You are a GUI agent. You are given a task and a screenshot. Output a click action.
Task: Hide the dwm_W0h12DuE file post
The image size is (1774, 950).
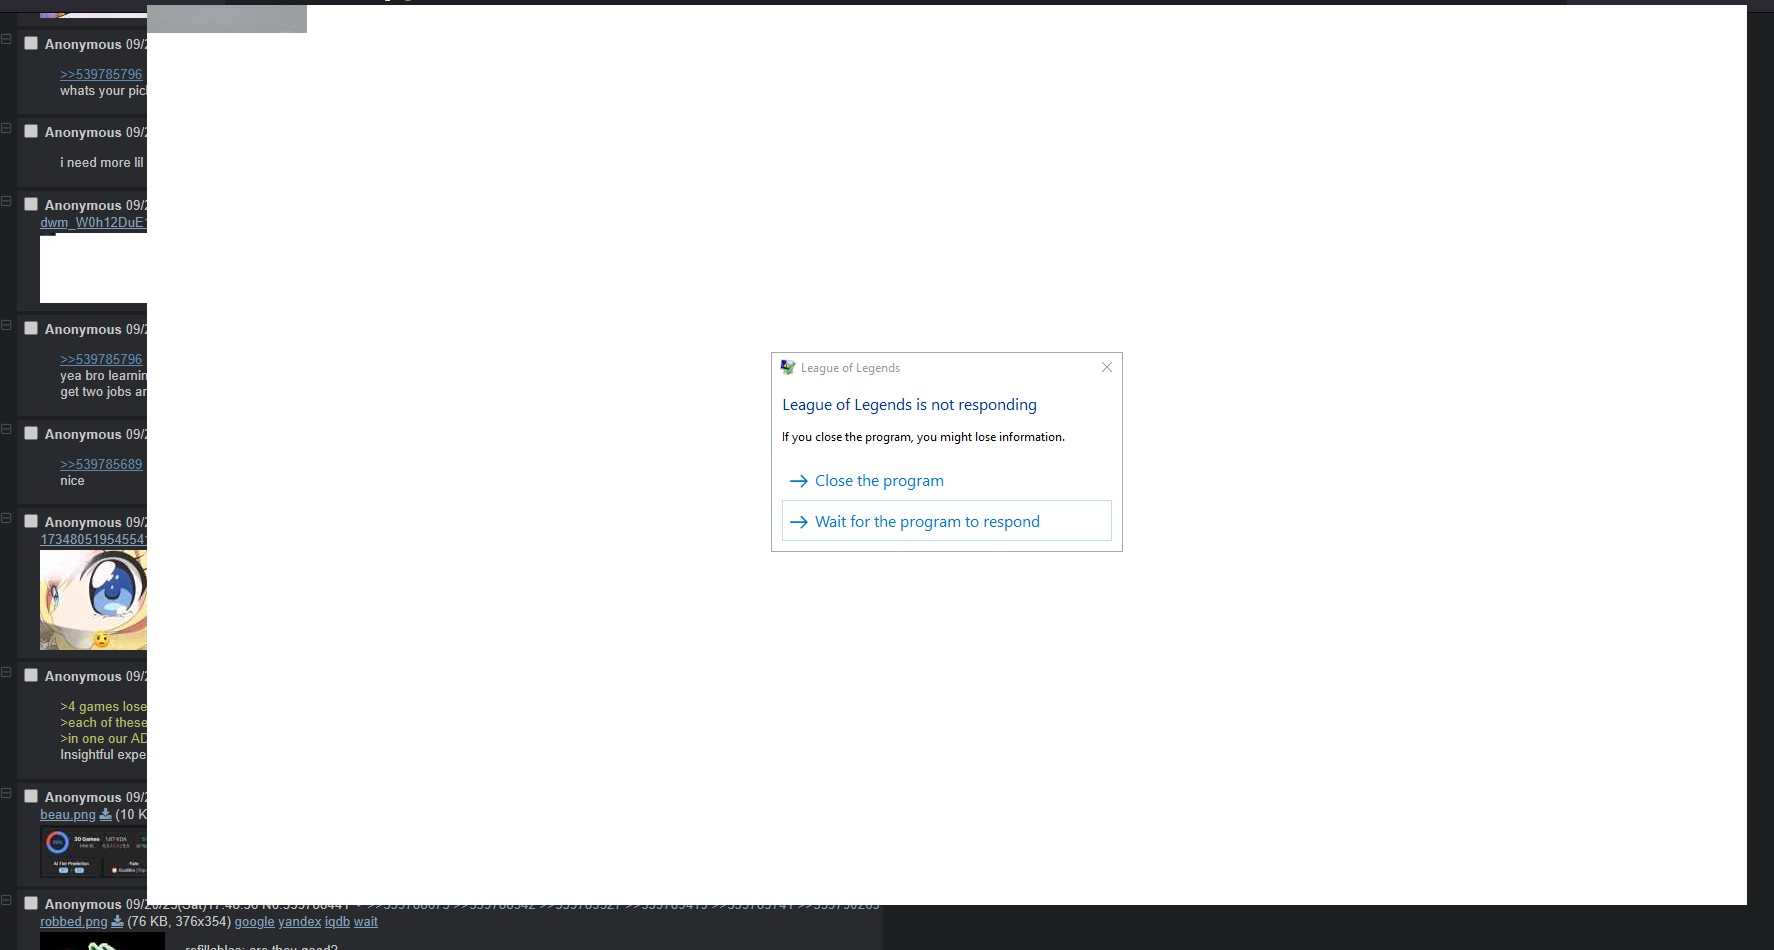pyautogui.click(x=6, y=201)
